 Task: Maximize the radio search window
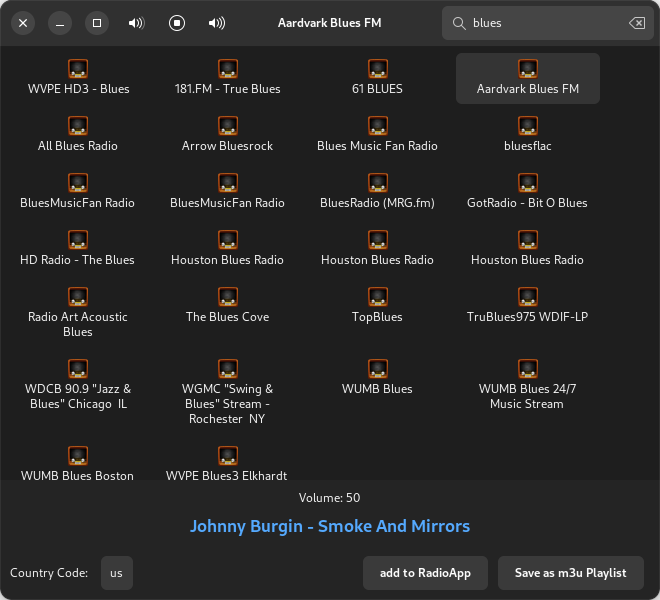pyautogui.click(x=97, y=23)
